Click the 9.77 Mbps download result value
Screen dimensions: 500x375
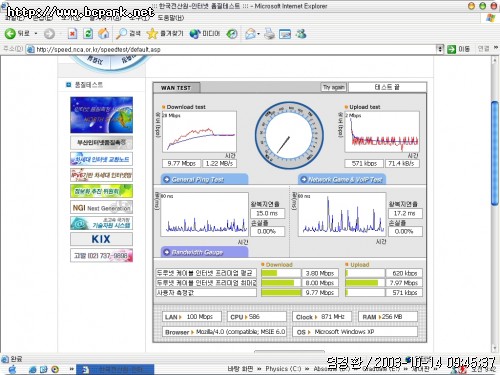coord(182,163)
